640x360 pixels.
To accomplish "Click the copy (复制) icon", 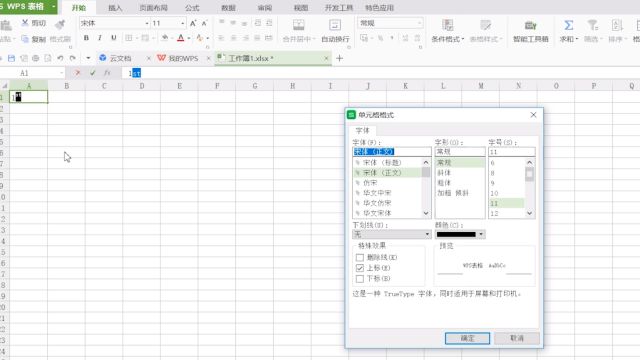I will tap(25, 39).
